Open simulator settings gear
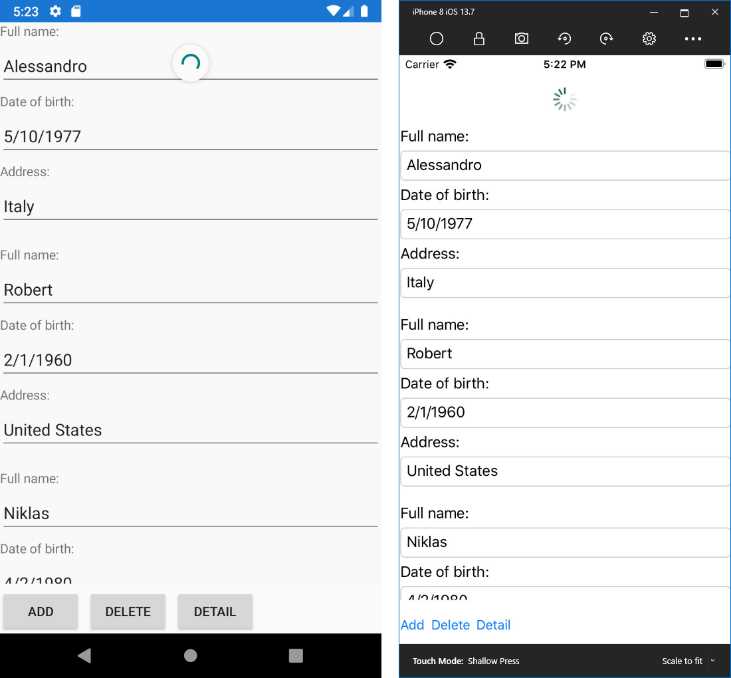The image size is (731, 678). tap(649, 39)
